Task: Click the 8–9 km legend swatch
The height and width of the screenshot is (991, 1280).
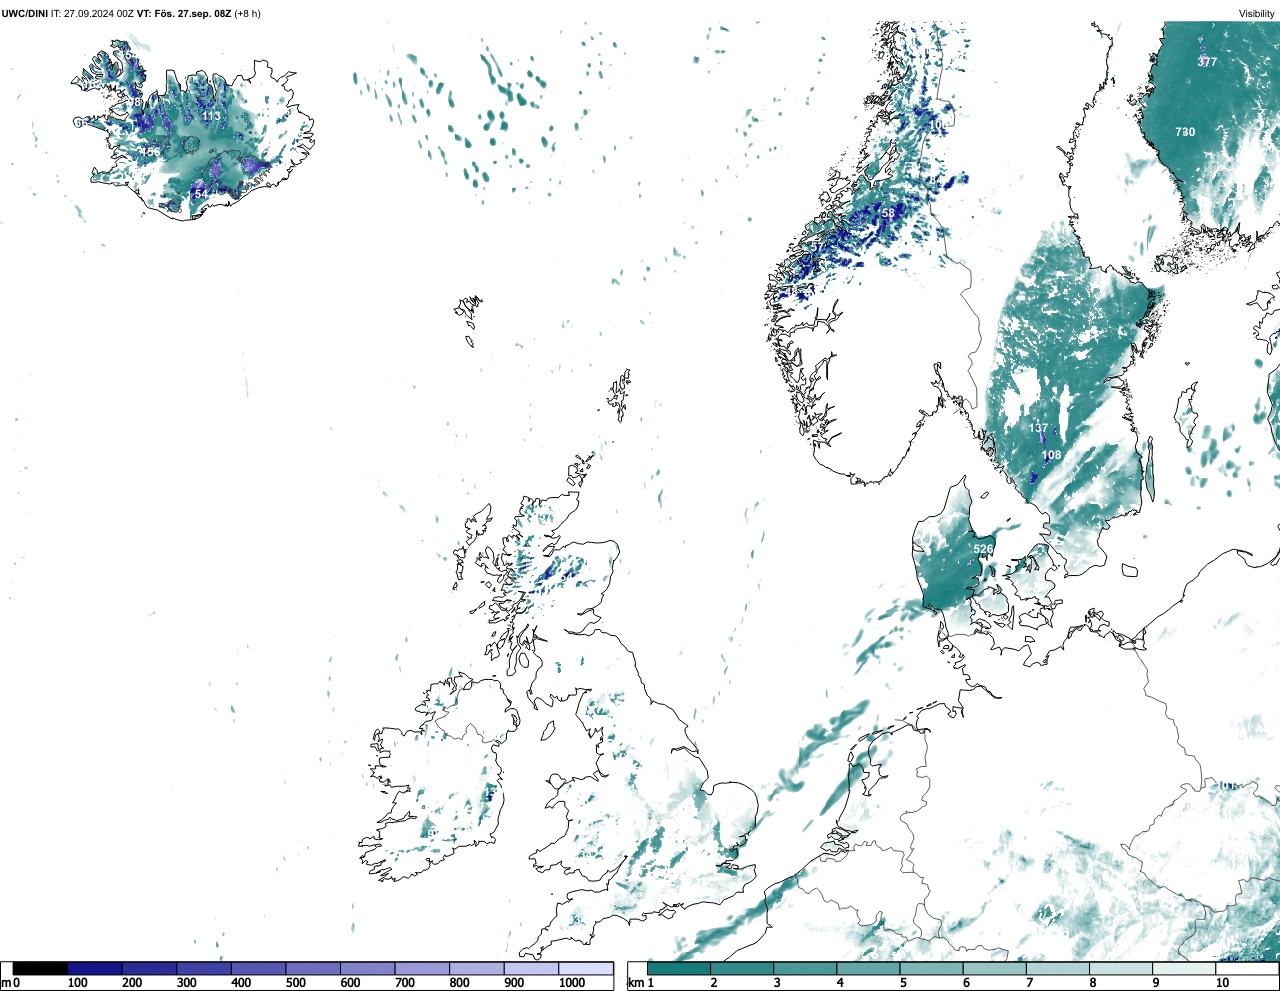Action: click(1119, 968)
